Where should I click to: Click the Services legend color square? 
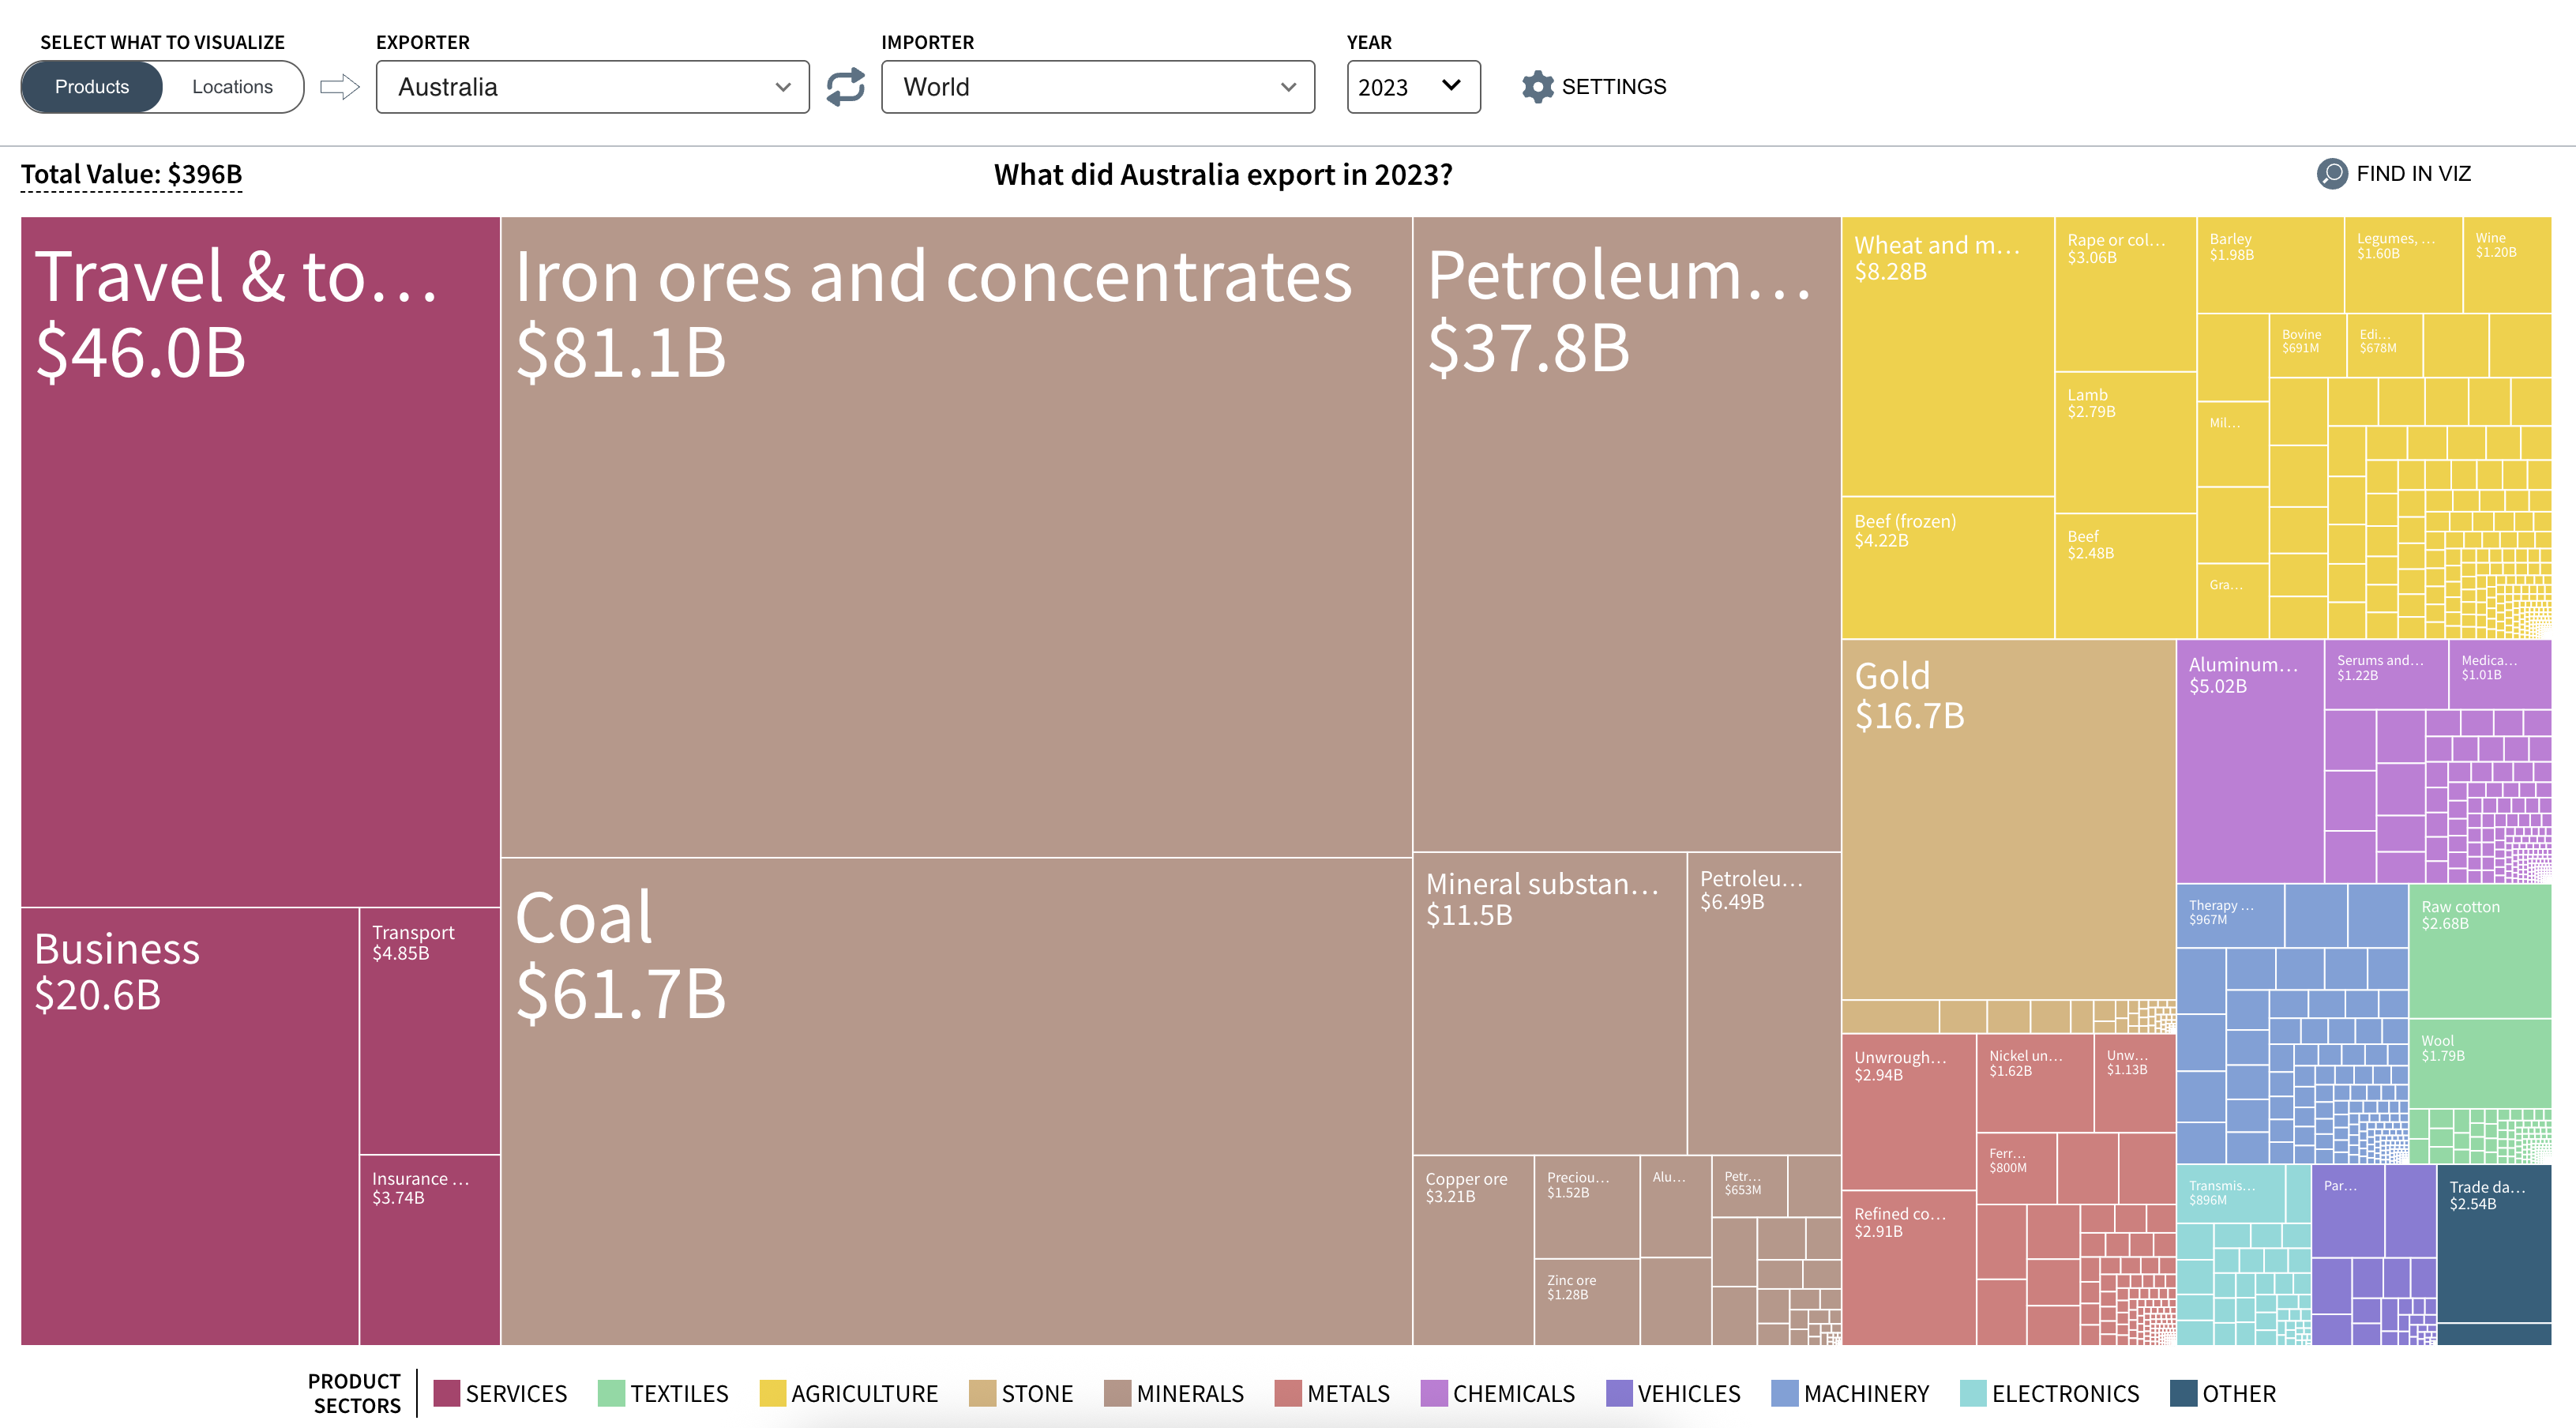446,1393
